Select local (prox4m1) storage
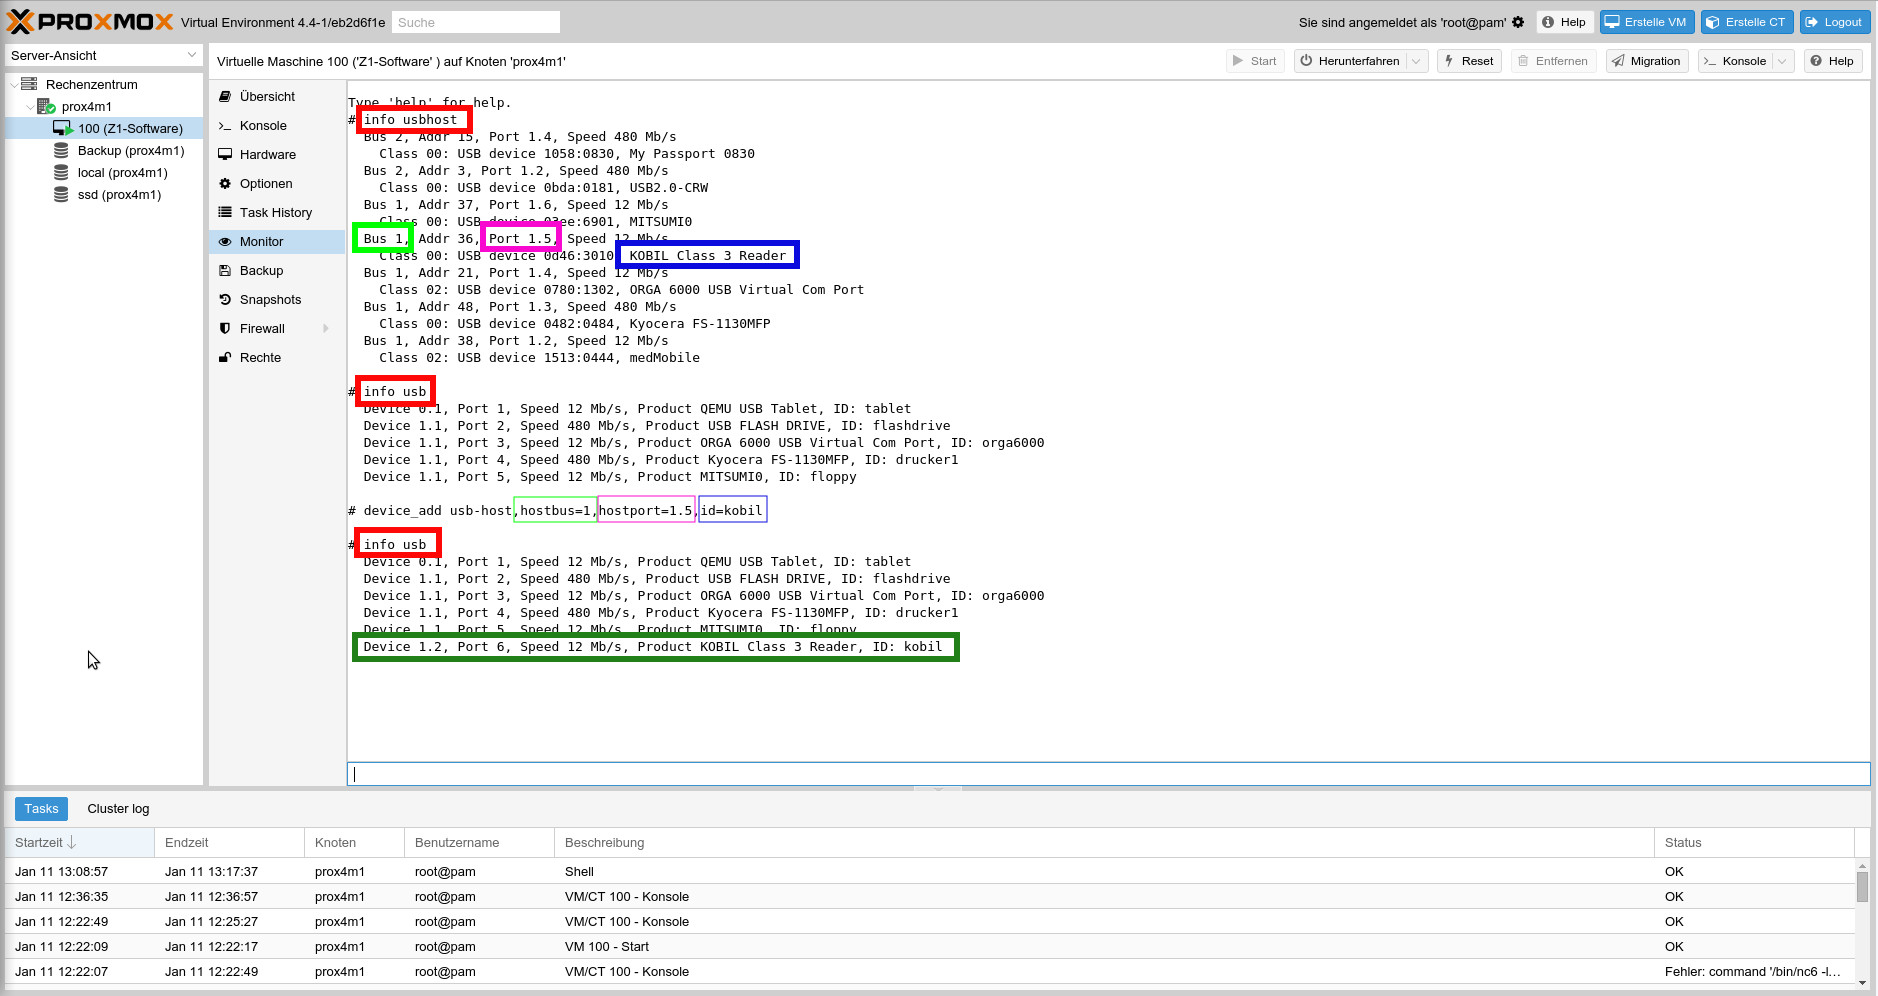1878x996 pixels. coord(122,173)
